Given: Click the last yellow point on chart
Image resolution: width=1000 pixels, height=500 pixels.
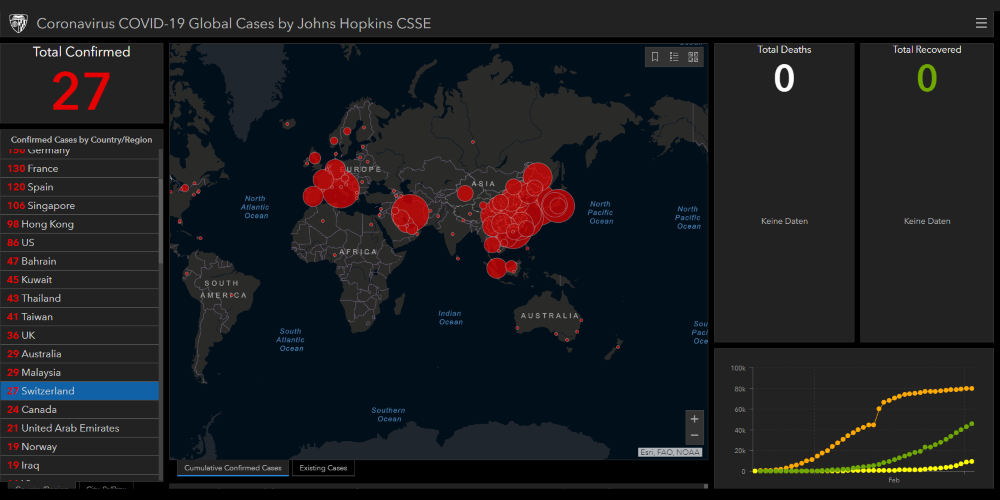Looking at the screenshot, I should tap(971, 461).
